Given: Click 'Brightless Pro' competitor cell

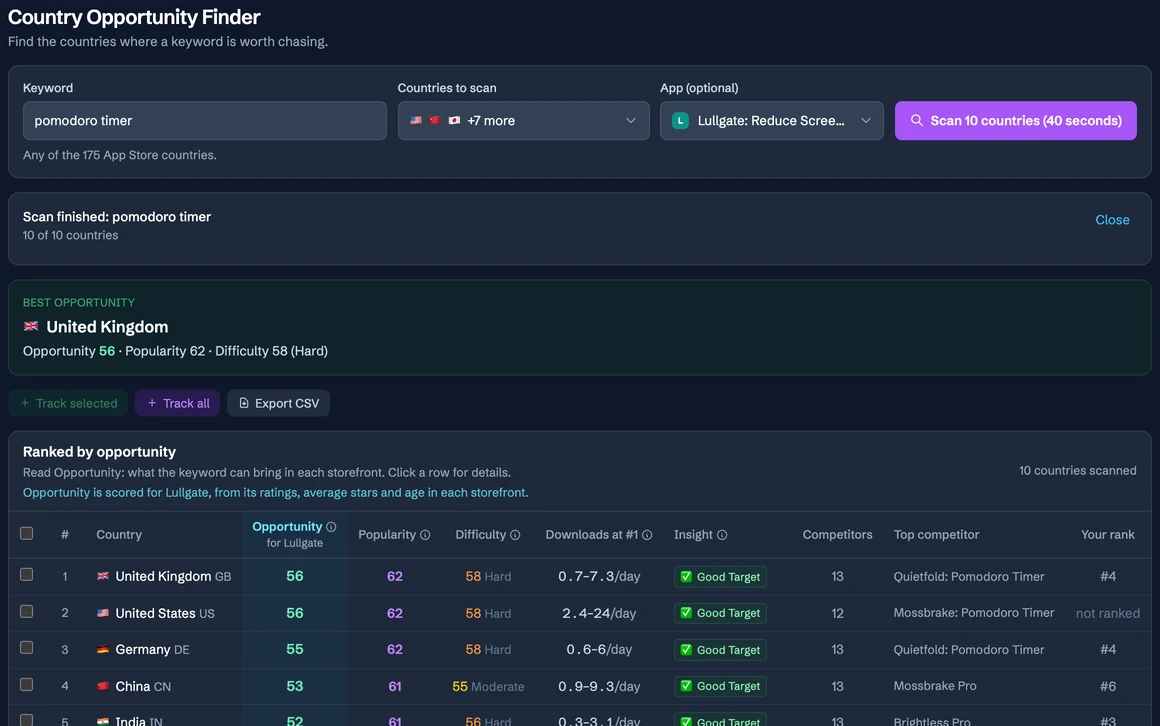Looking at the screenshot, I should 932,721.
